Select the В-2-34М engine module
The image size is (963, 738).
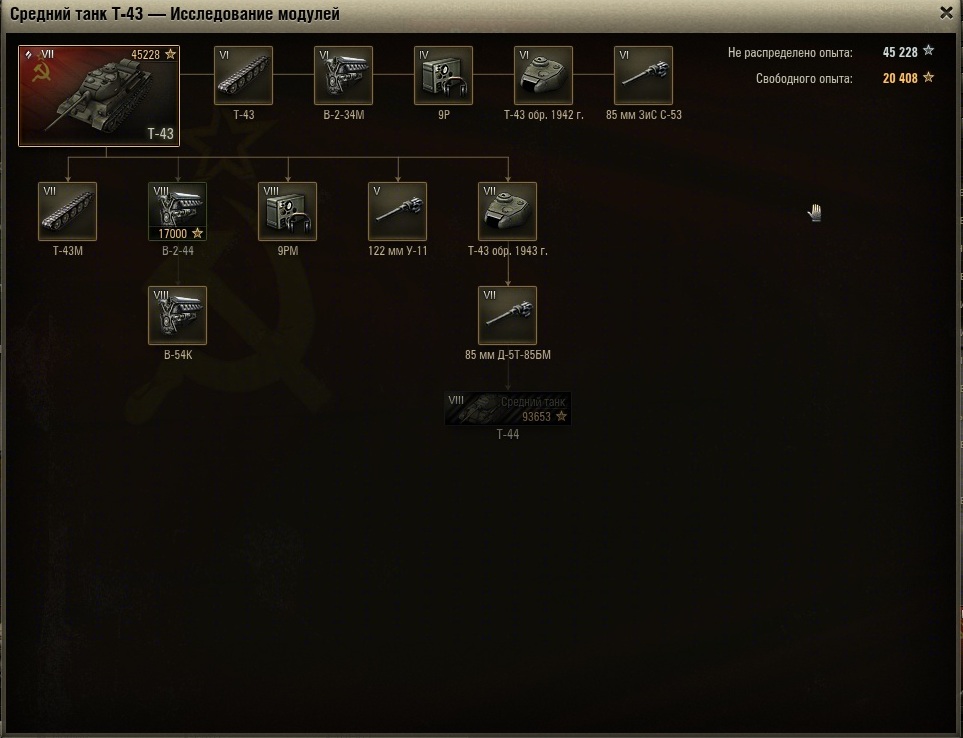343,75
